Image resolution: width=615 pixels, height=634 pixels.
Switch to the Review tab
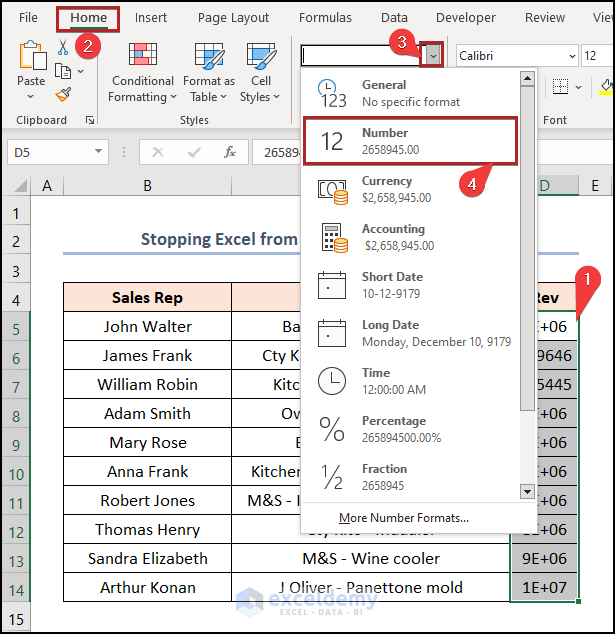pos(545,18)
